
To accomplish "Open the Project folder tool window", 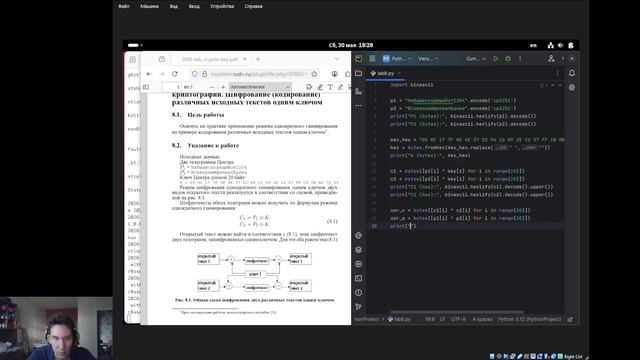I will pyautogui.click(x=358, y=73).
